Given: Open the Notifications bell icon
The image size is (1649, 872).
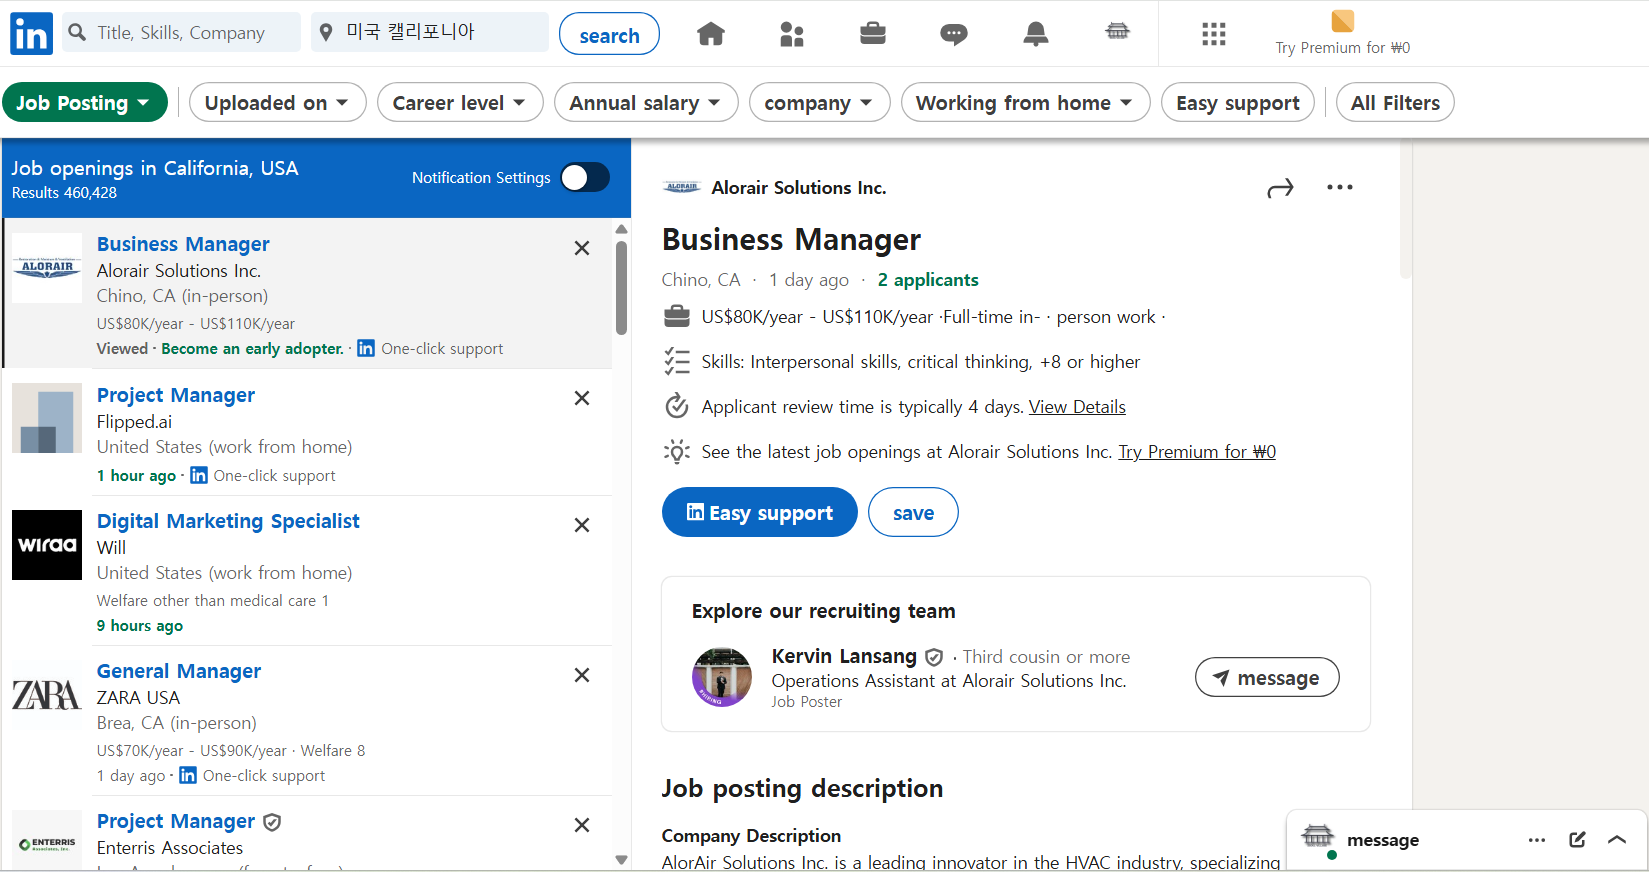Looking at the screenshot, I should (x=1036, y=34).
